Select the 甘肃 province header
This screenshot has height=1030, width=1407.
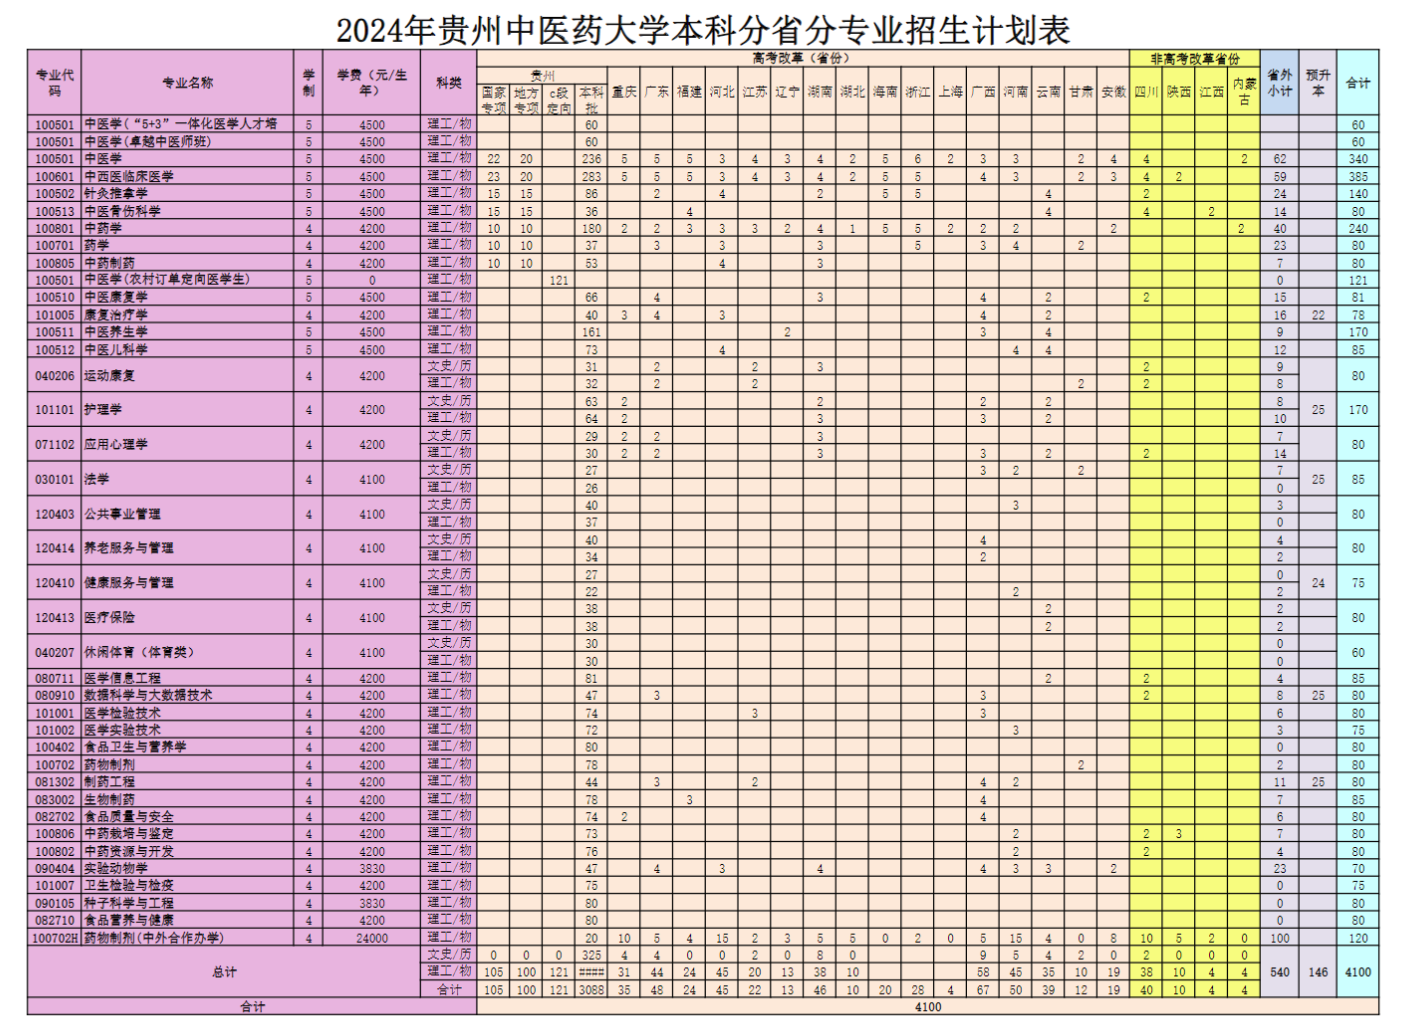1081,92
